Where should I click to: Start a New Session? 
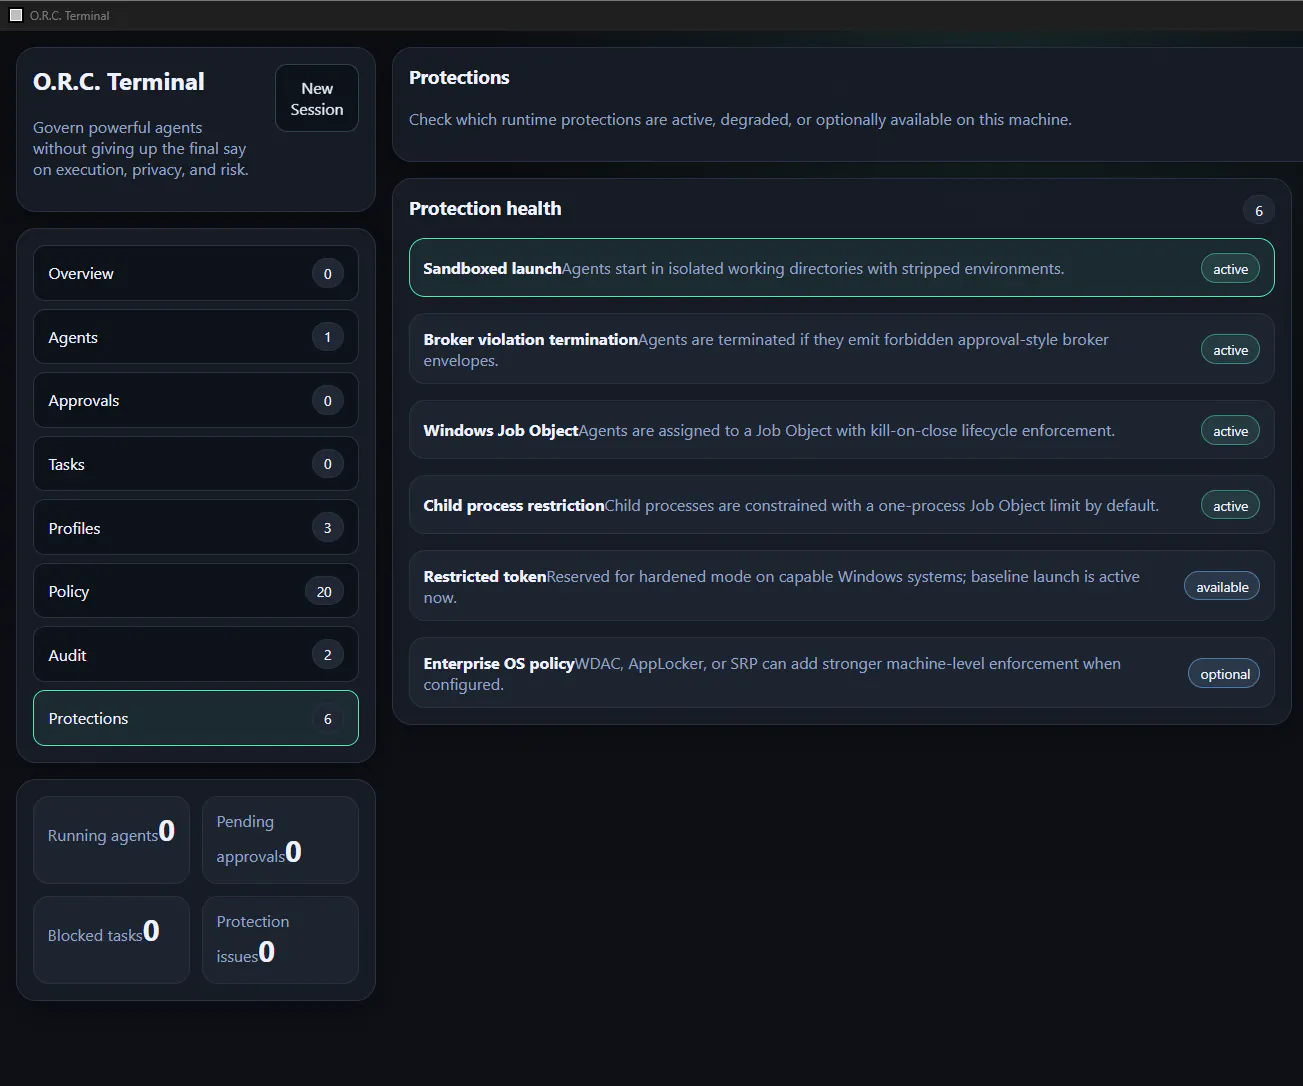[x=317, y=98]
